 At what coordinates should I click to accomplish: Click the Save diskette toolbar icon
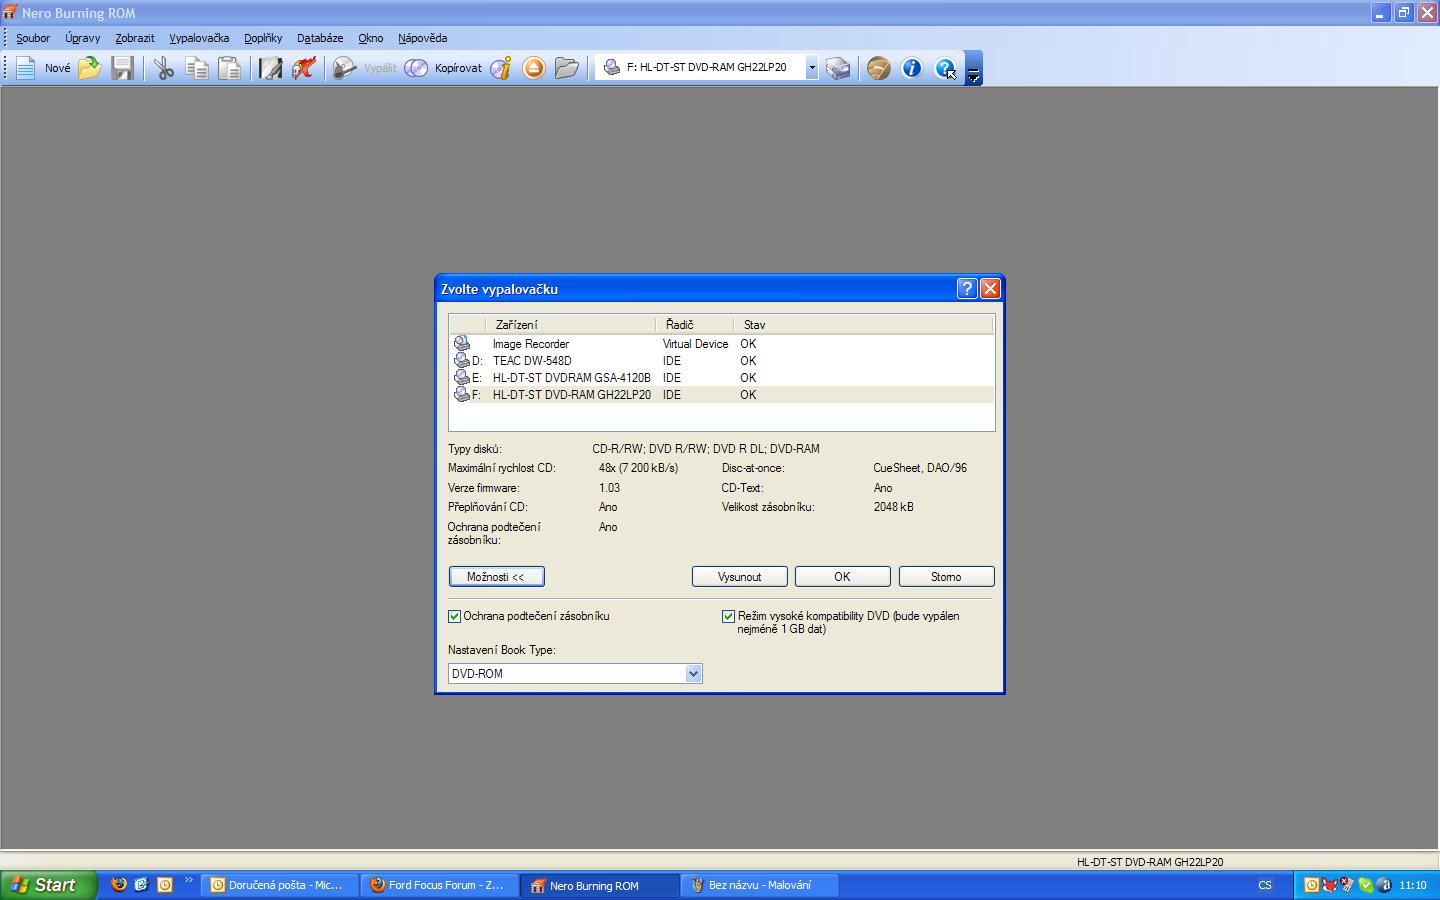tap(122, 68)
